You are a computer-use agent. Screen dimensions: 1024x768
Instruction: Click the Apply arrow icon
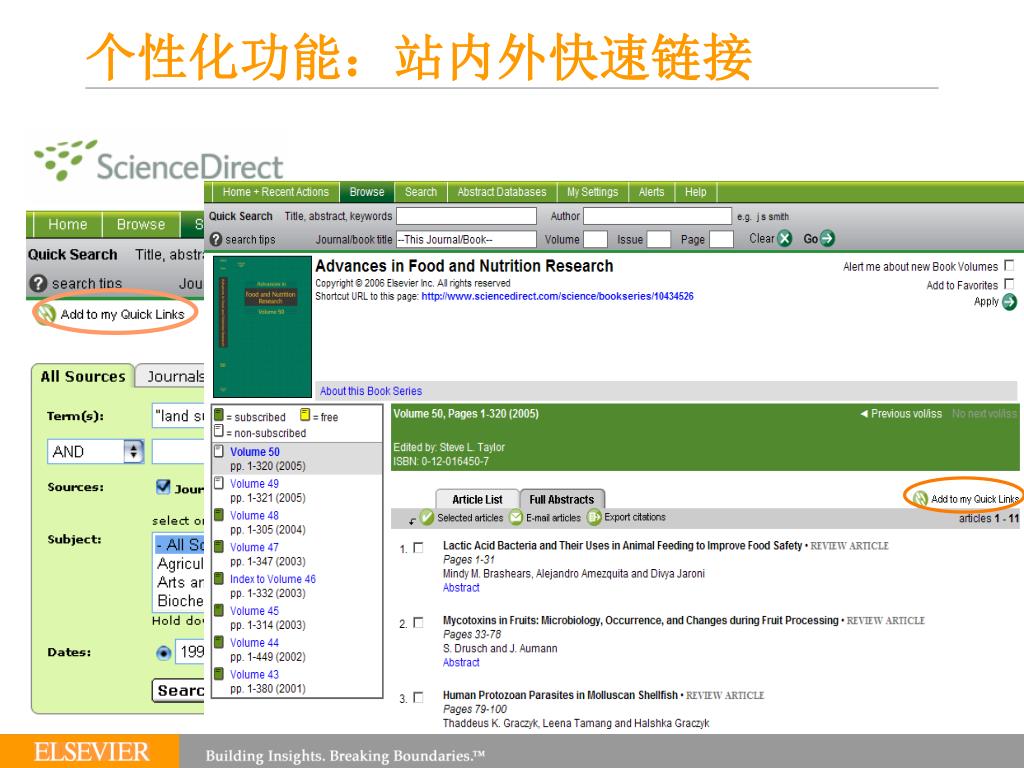click(x=1009, y=302)
